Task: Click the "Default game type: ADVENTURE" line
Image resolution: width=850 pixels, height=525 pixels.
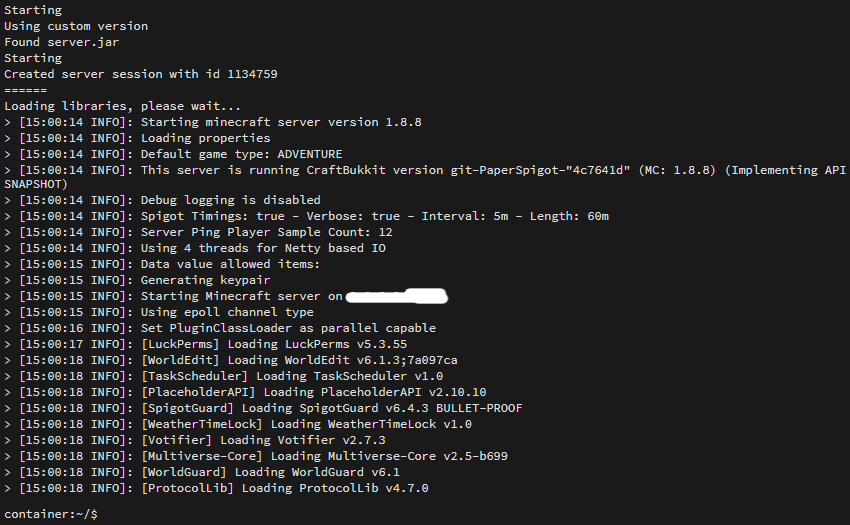Action: pyautogui.click(x=241, y=154)
